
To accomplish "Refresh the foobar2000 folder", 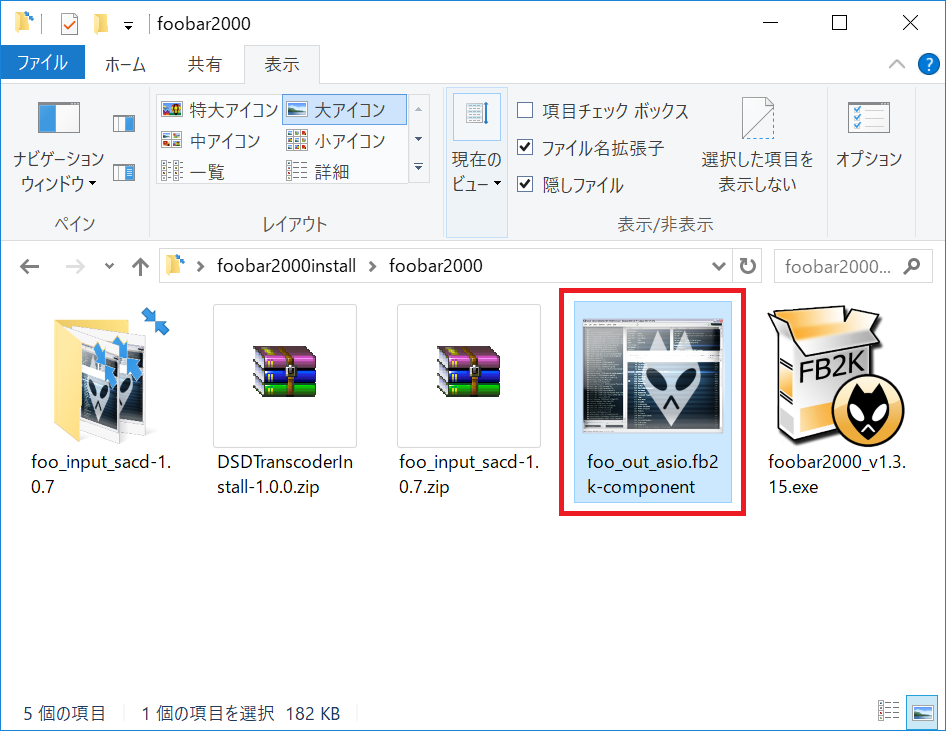I will click(748, 266).
